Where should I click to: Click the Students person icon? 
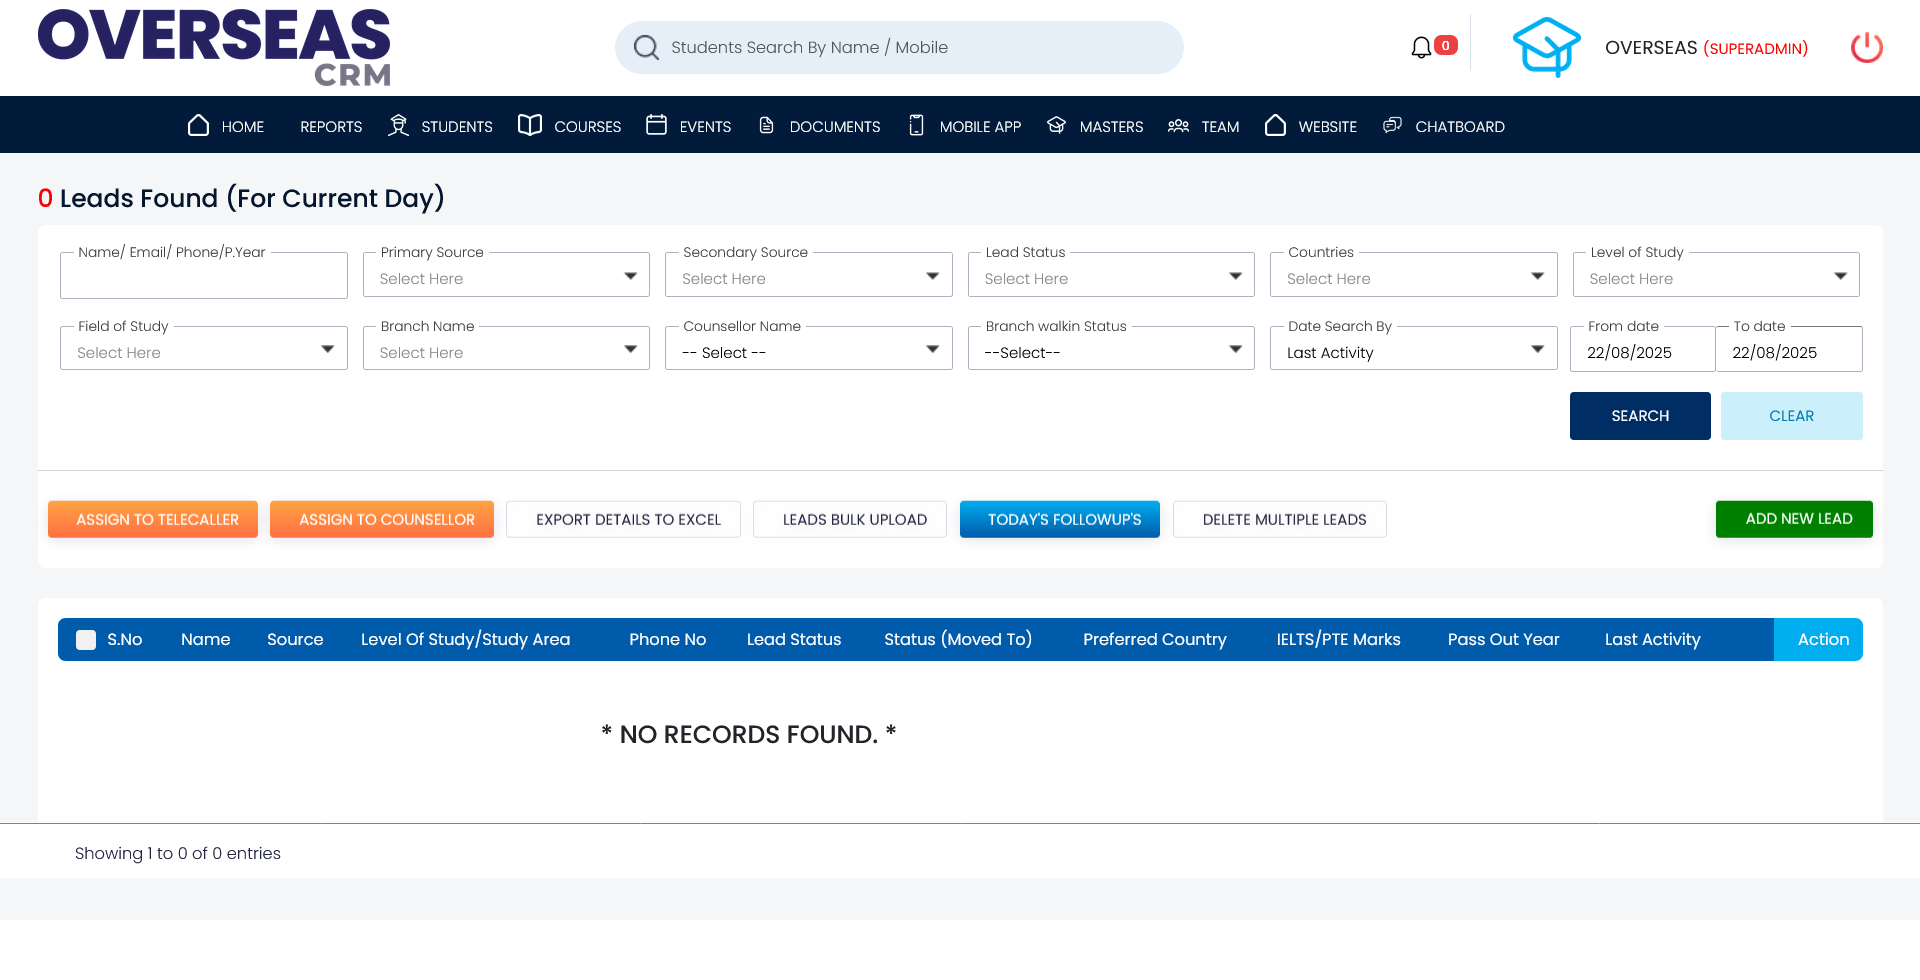click(x=398, y=124)
